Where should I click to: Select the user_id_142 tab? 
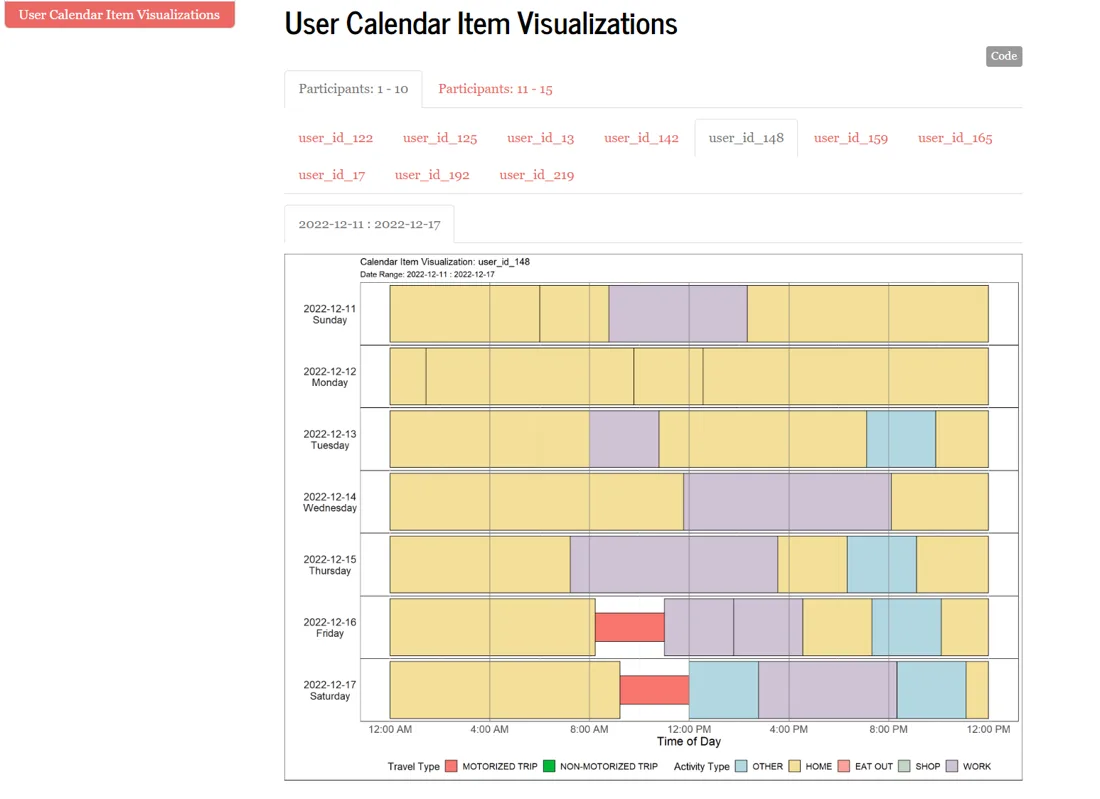(641, 138)
